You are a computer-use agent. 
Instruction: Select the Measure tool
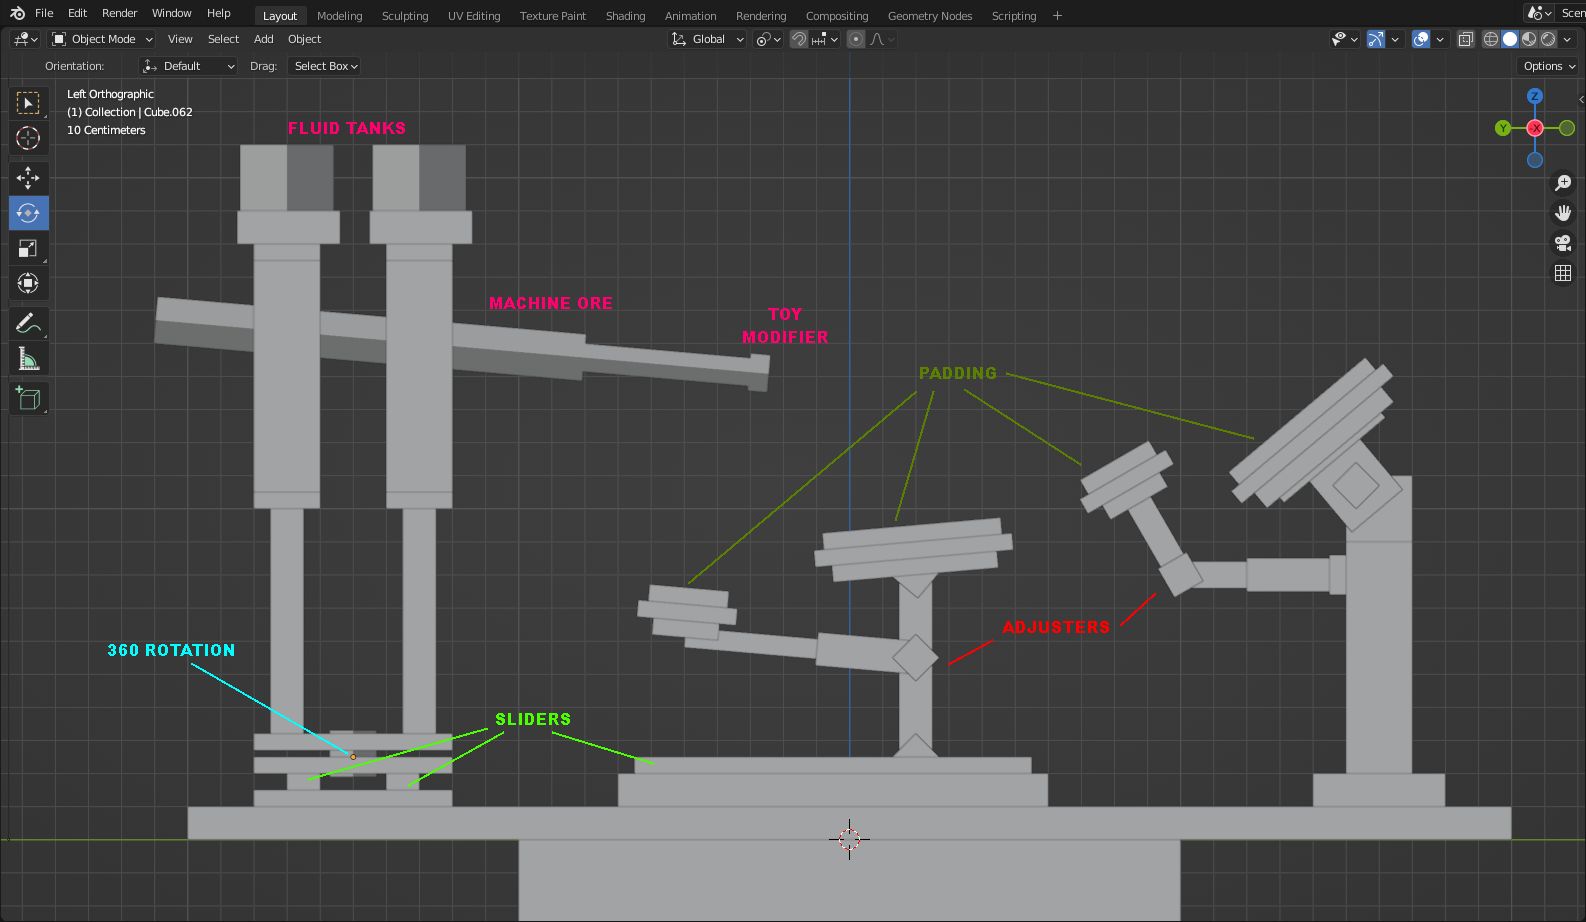(x=28, y=359)
